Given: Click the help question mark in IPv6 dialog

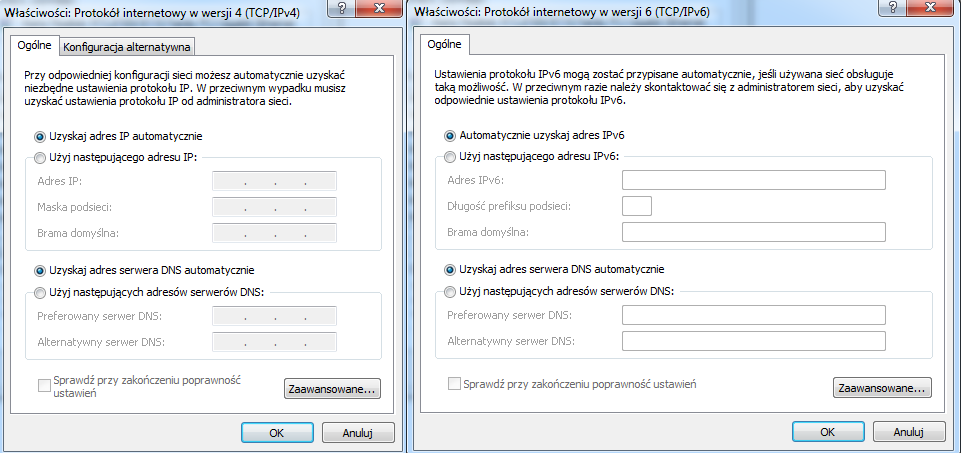Looking at the screenshot, I should coord(894,7).
